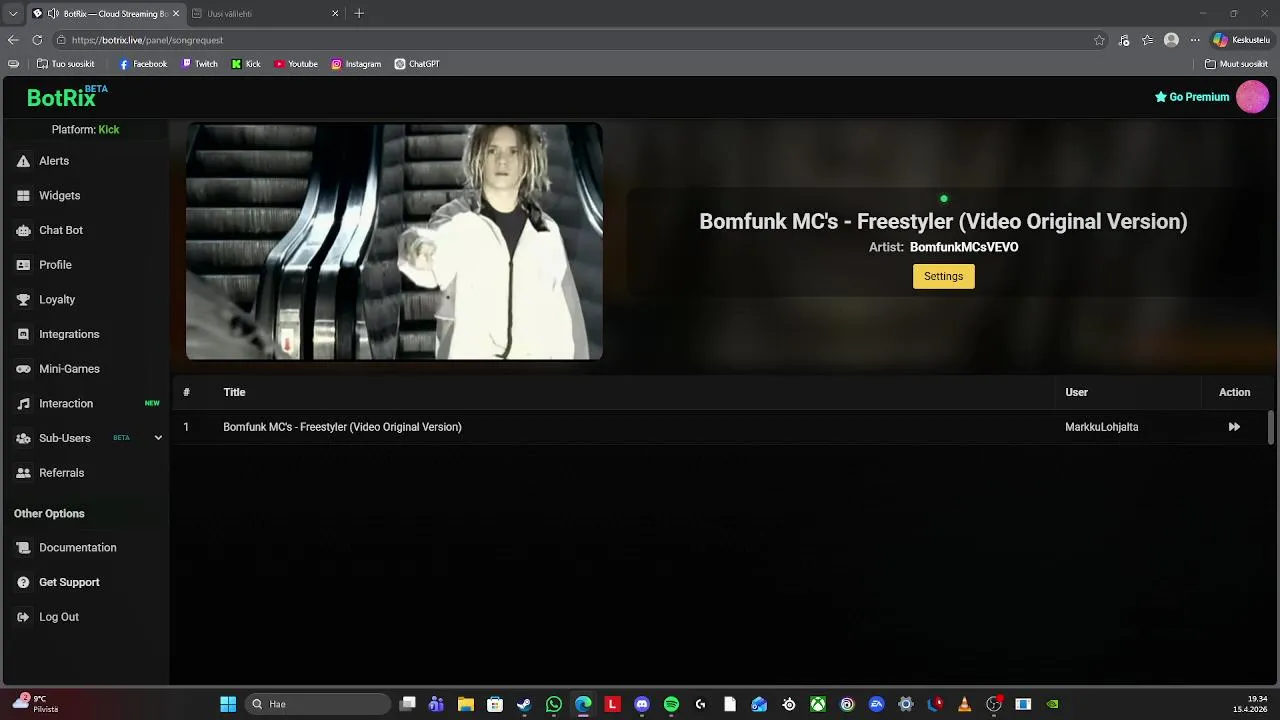
Task: Open Tuo suosikit bookmarks folder
Action: click(65, 64)
